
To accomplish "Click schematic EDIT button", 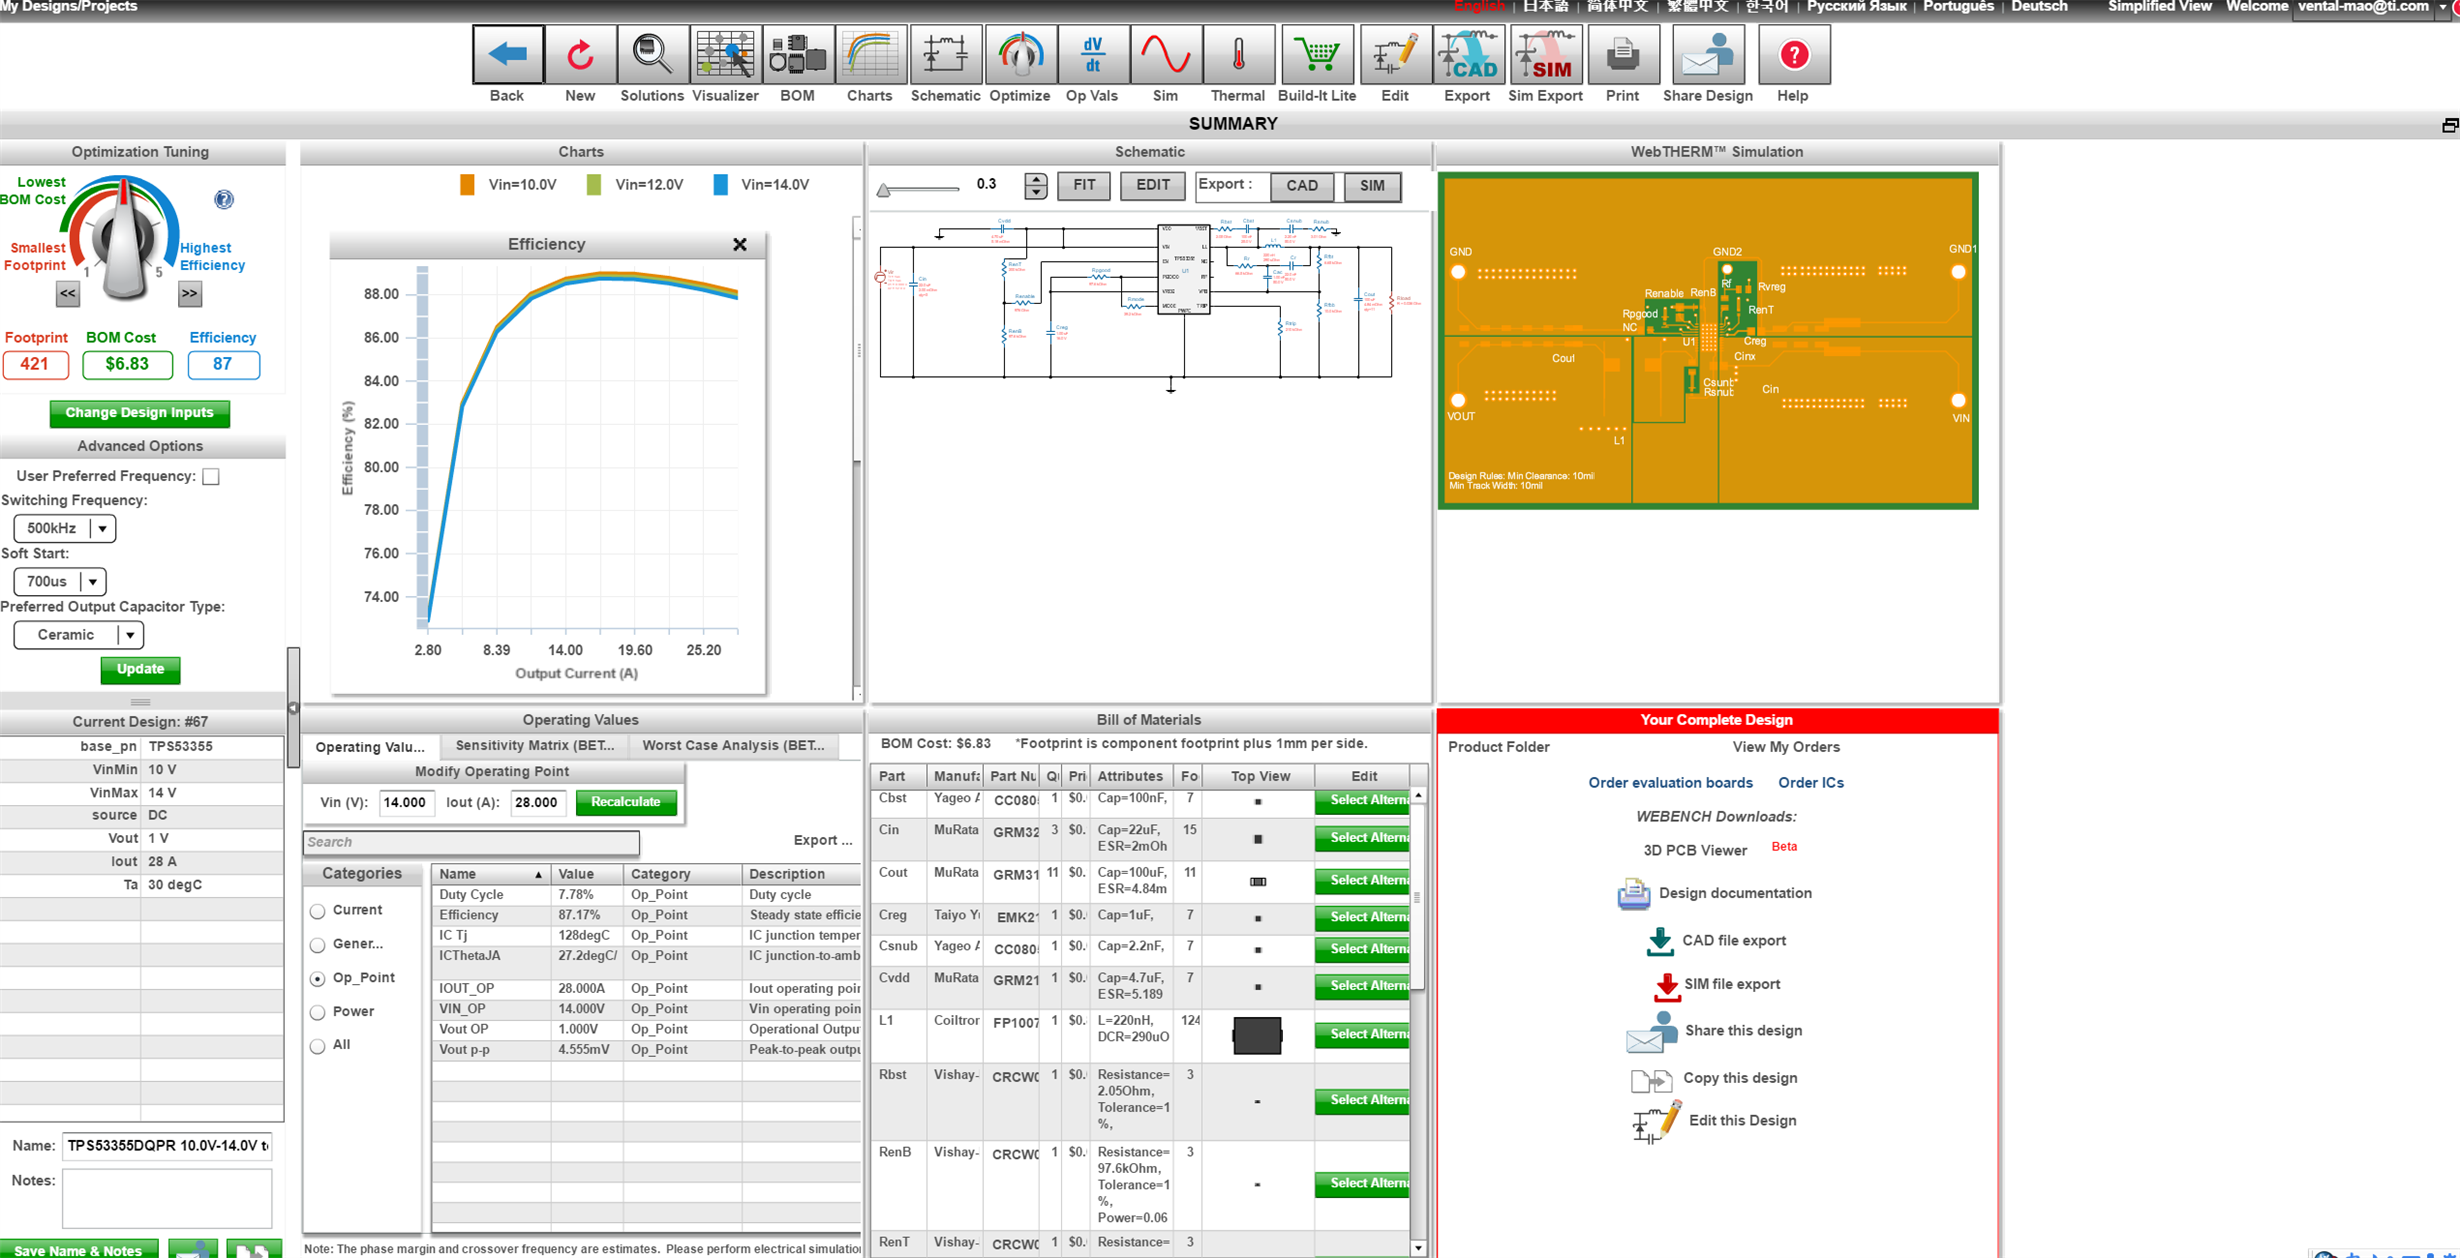I will (1152, 186).
